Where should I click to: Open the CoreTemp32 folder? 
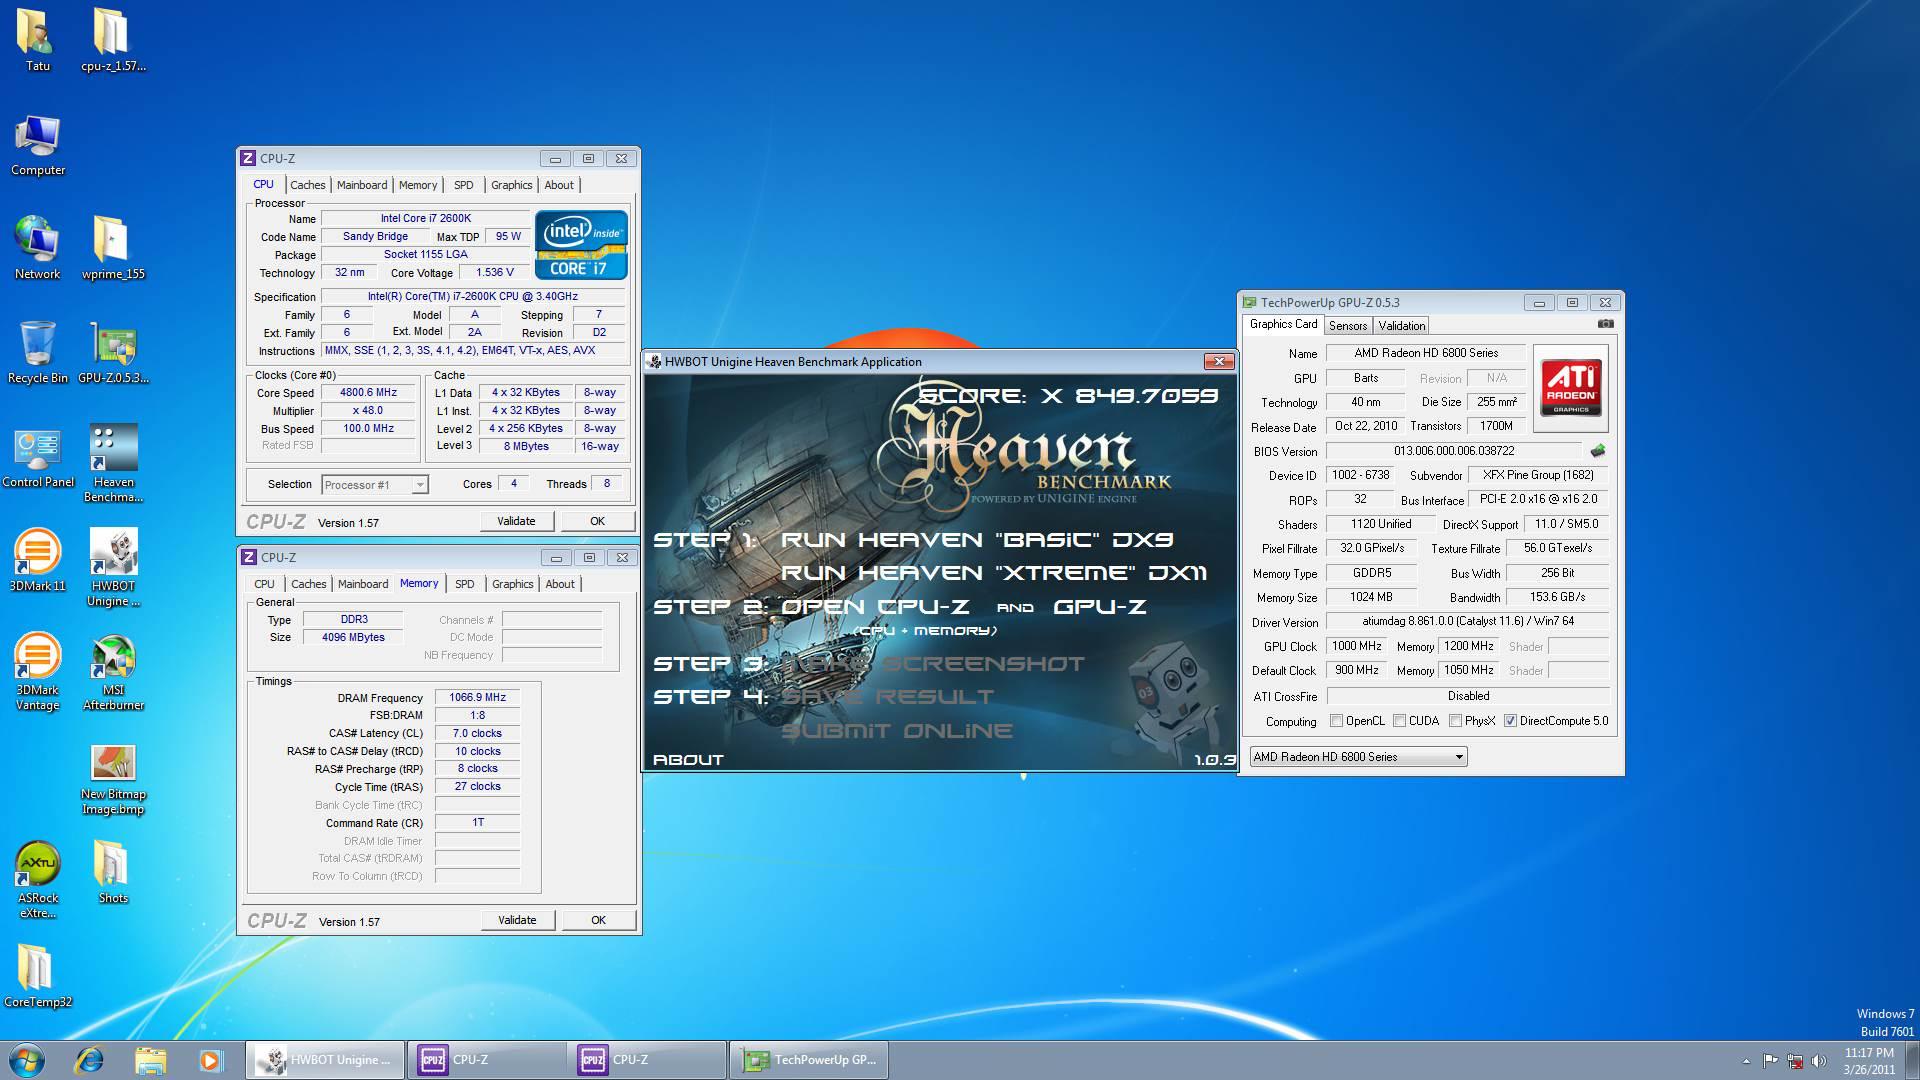37,976
